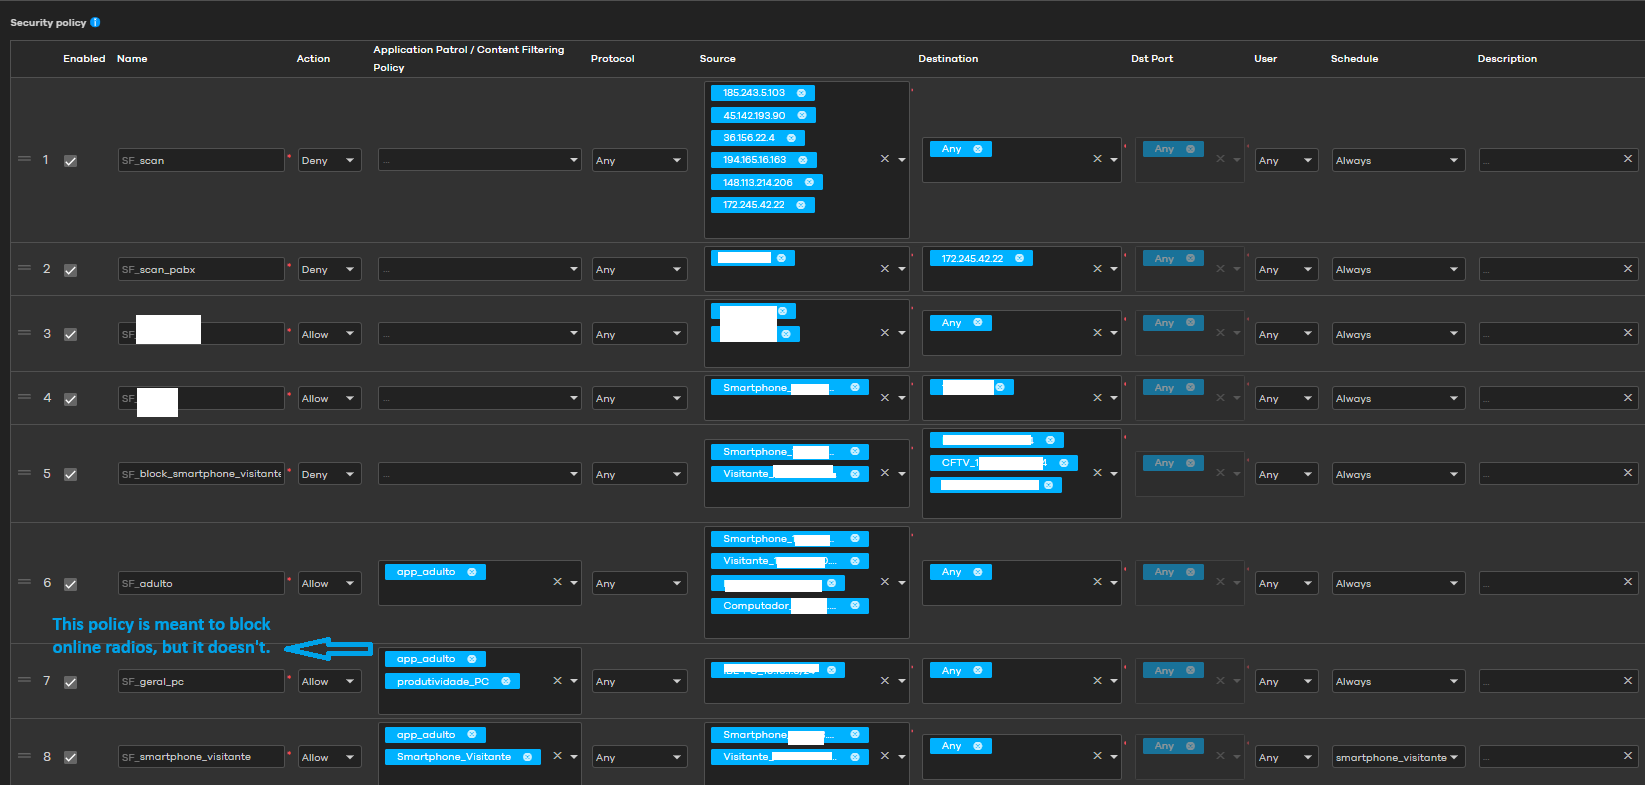Clear description field of SF_adulto row
Image resolution: width=1645 pixels, height=785 pixels.
click(x=1628, y=582)
